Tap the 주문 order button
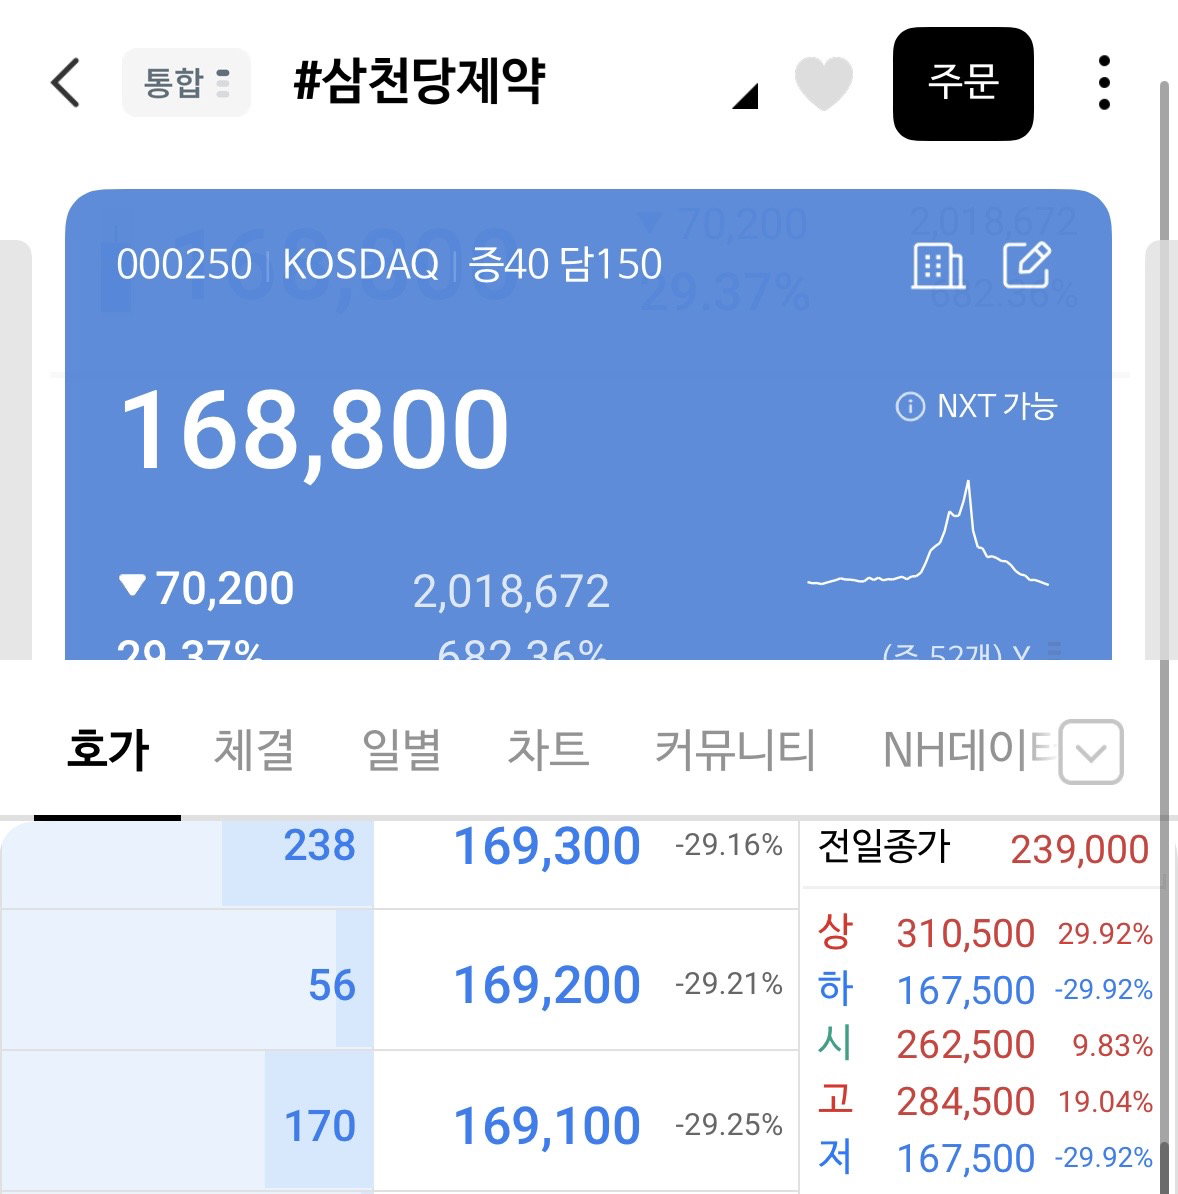 [963, 83]
